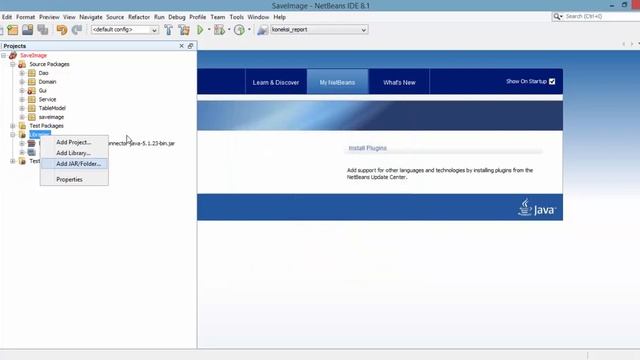
Task: Choose Properties from context menu
Action: pos(74,180)
